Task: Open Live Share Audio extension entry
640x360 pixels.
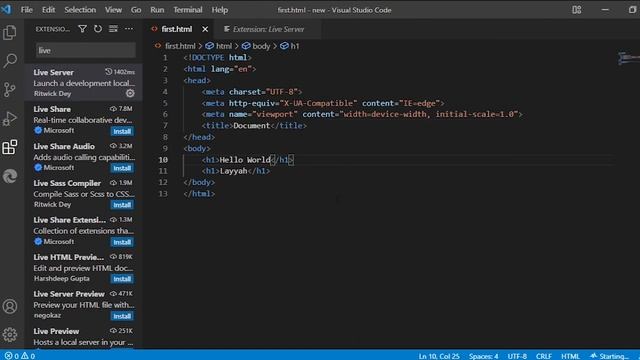Action: point(84,157)
